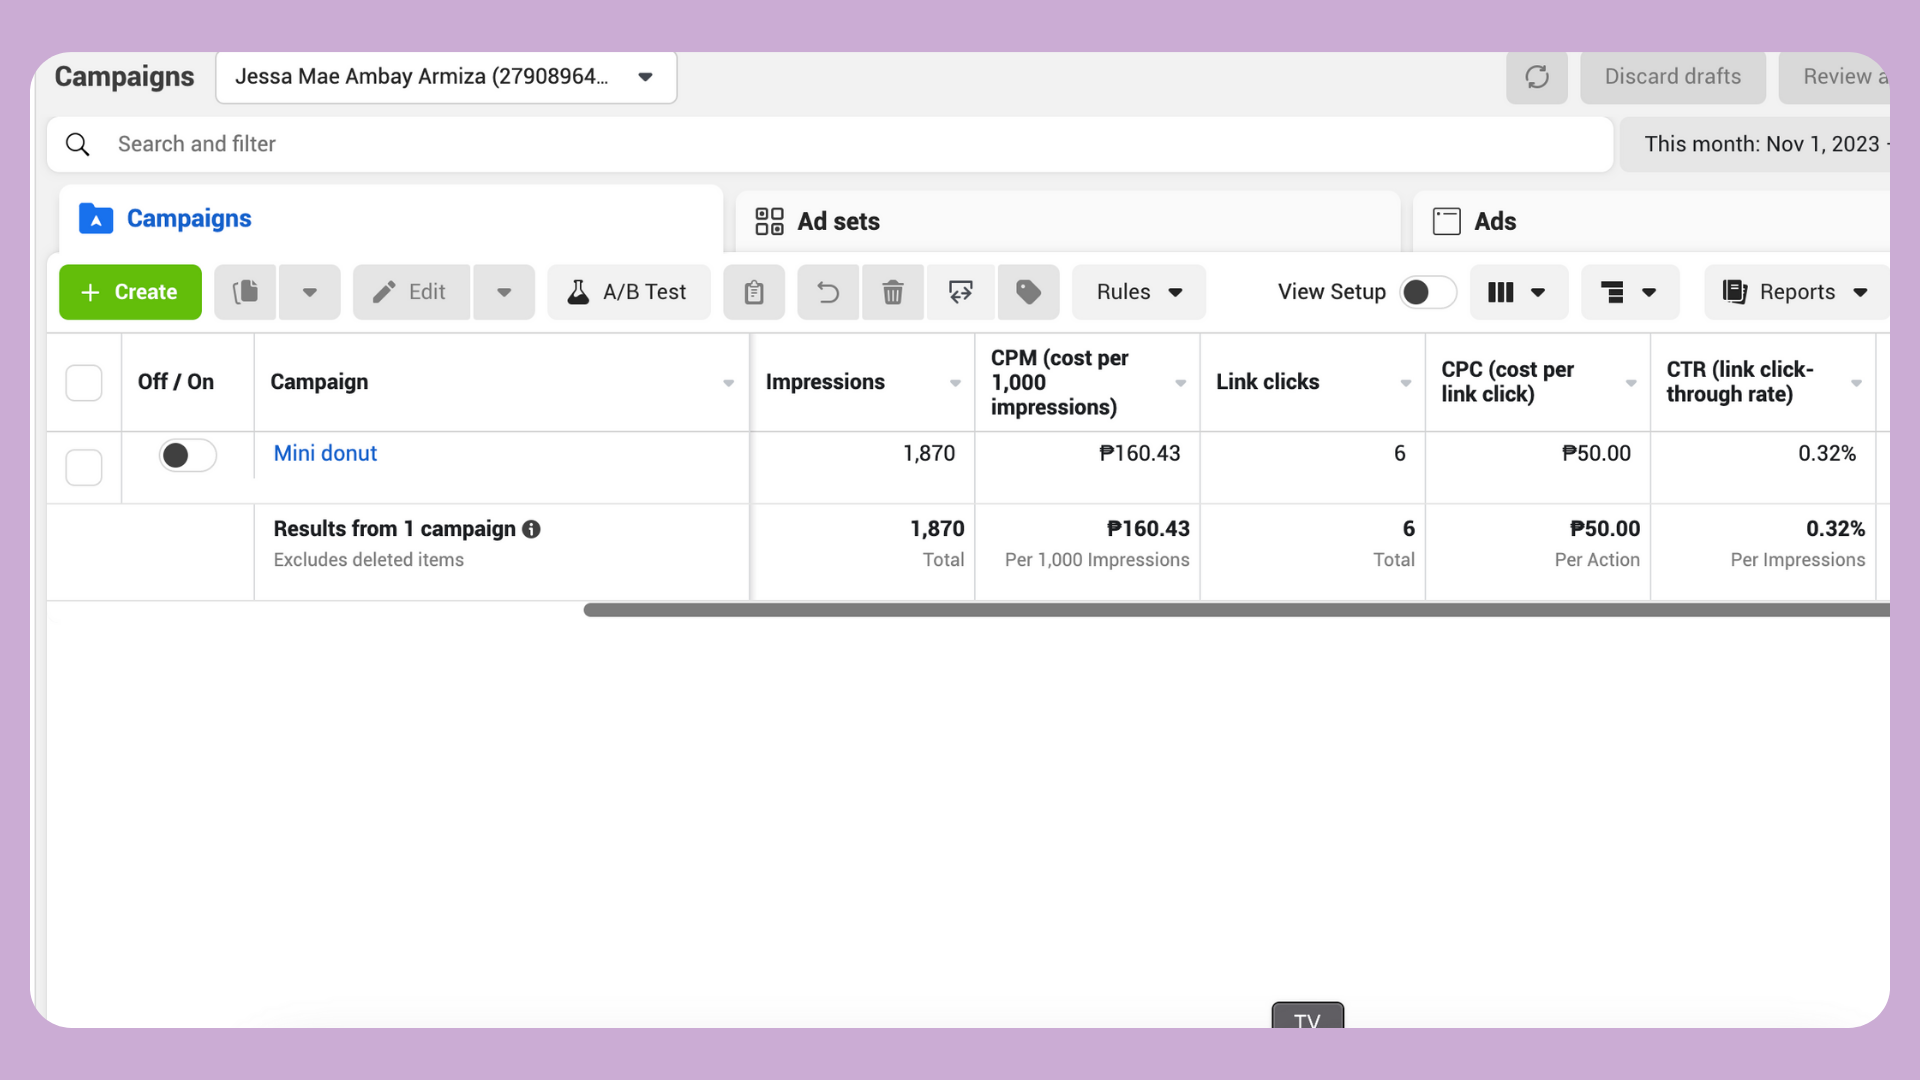Click the Search and filter field
1920x1080 pixels.
830,144
